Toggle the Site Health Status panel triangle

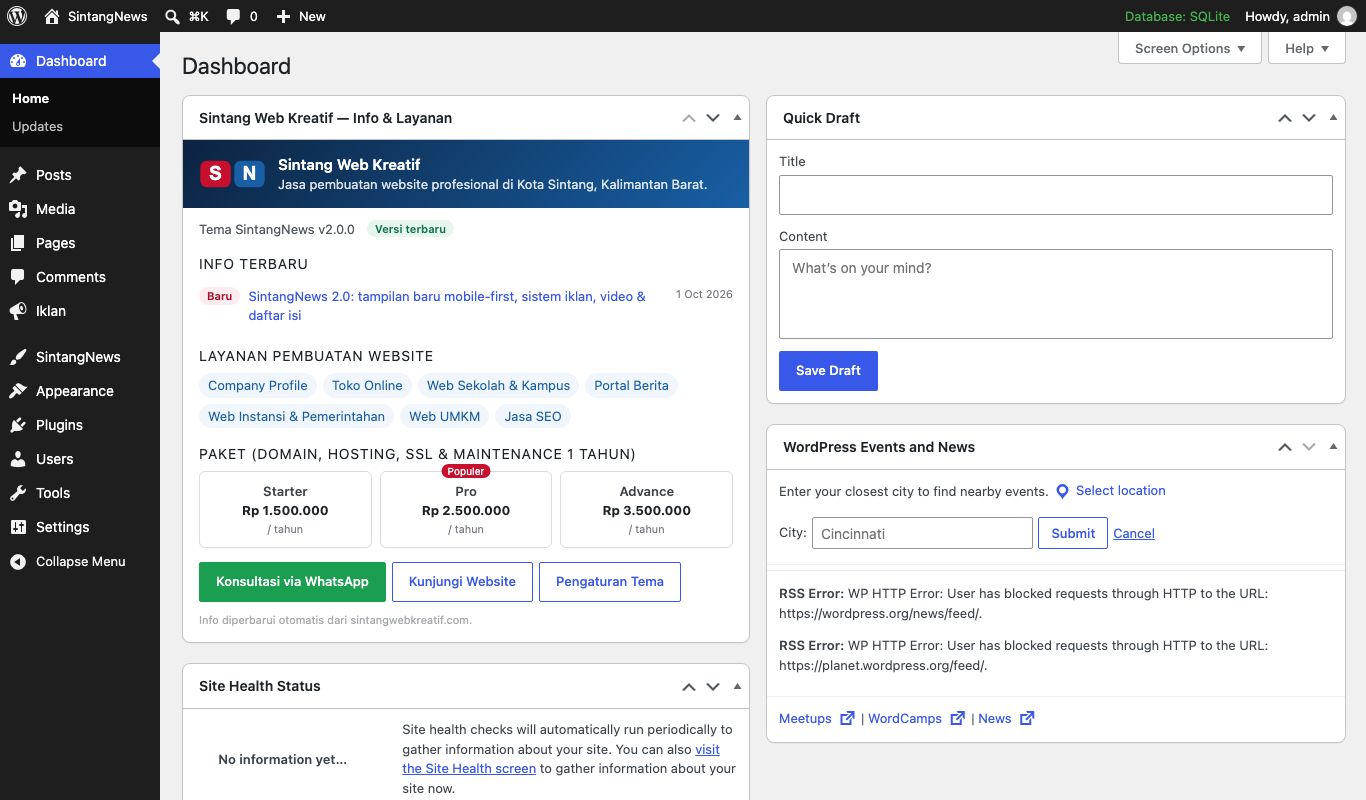point(737,686)
